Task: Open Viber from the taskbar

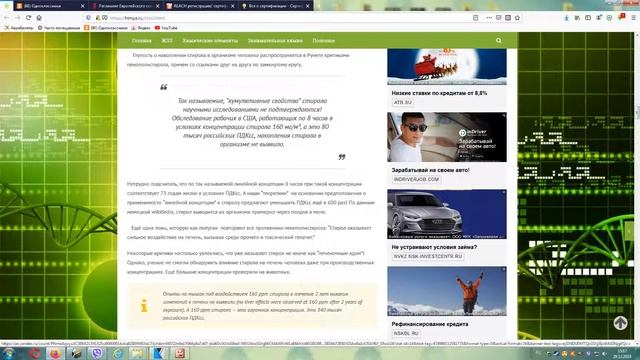Action: [97, 353]
